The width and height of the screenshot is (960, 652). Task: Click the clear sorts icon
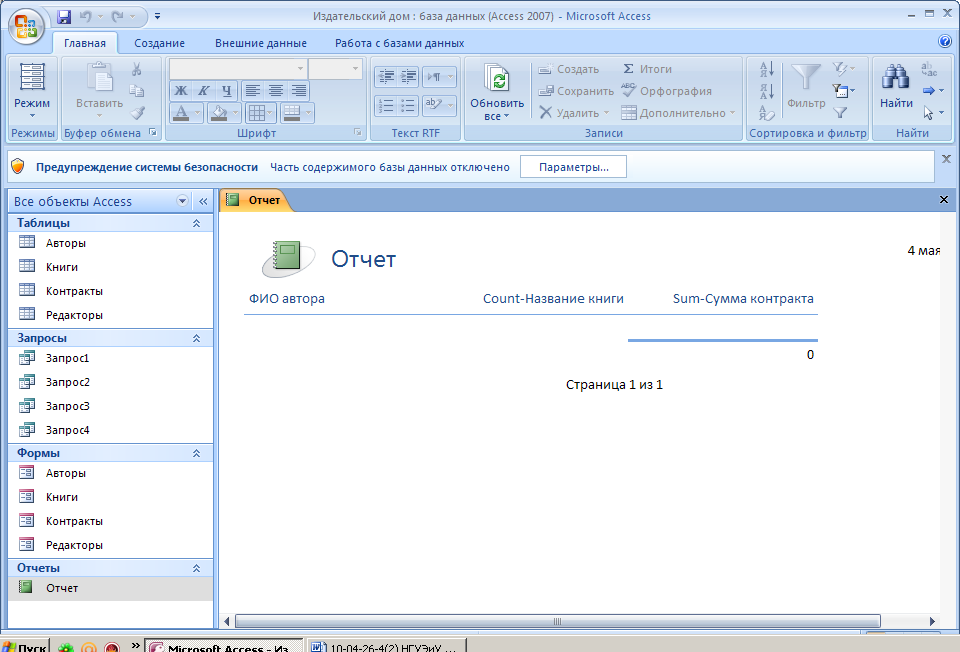click(767, 113)
